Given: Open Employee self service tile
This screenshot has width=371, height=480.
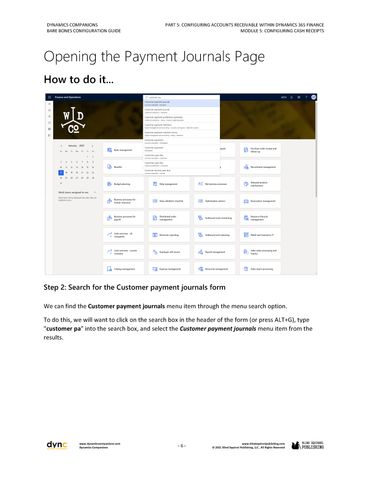Looking at the screenshot, I should tap(169, 252).
